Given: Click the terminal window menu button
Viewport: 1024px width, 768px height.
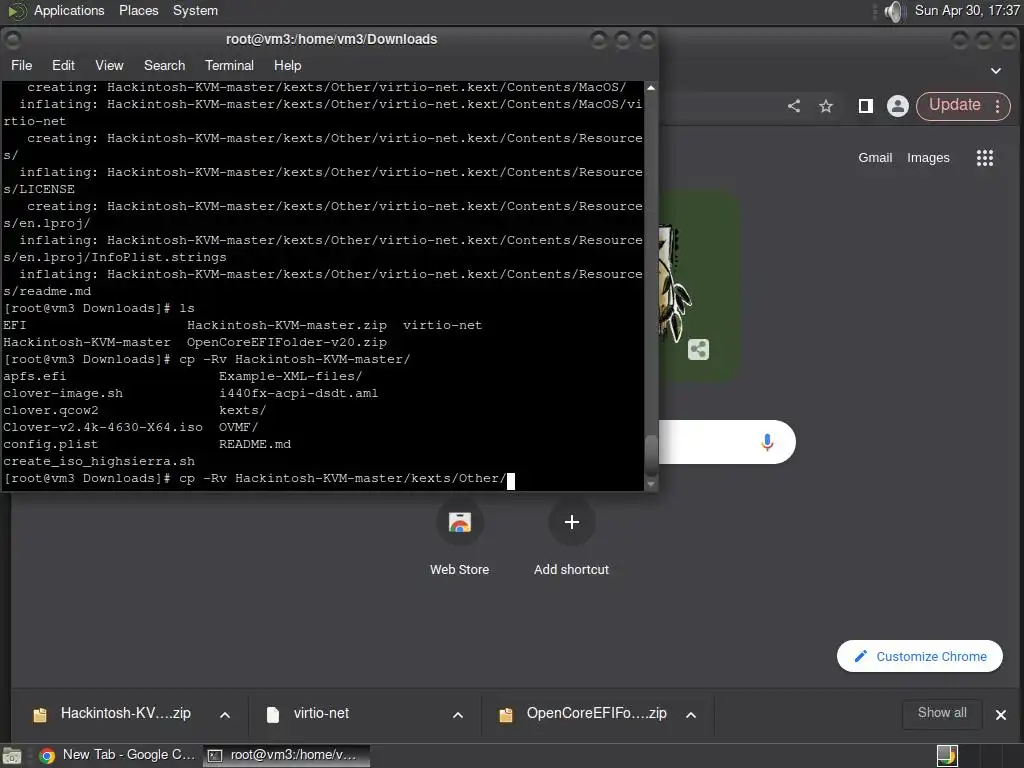Looking at the screenshot, I should coord(12,40).
